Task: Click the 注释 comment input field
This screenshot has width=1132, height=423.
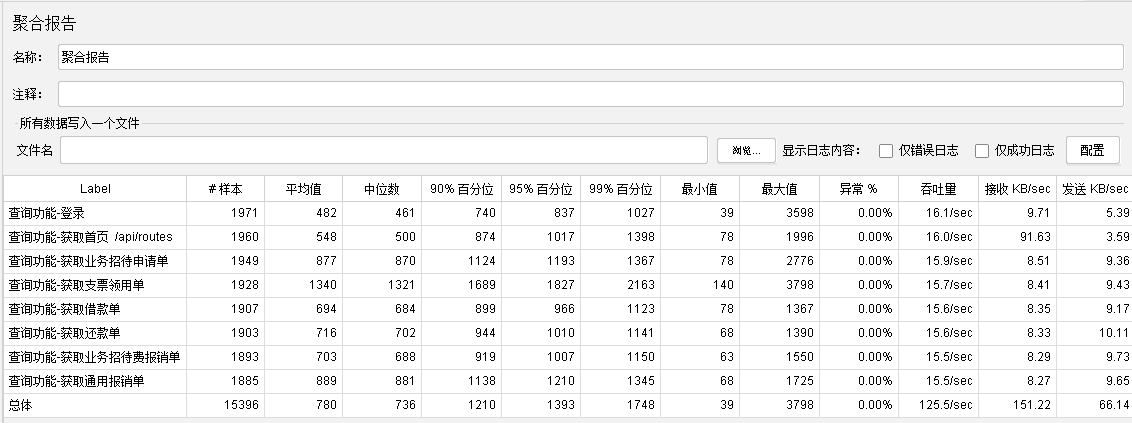Action: tap(590, 94)
